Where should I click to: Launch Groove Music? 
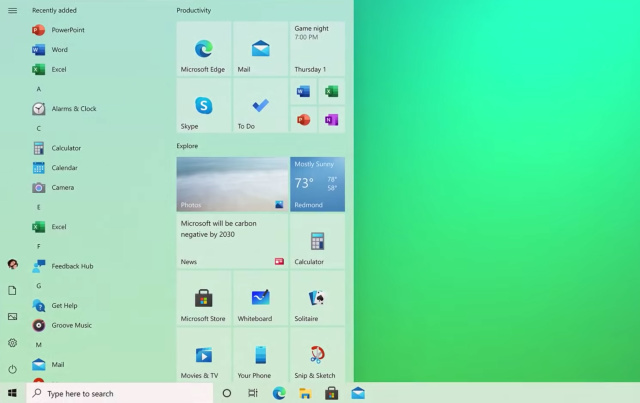coord(62,325)
